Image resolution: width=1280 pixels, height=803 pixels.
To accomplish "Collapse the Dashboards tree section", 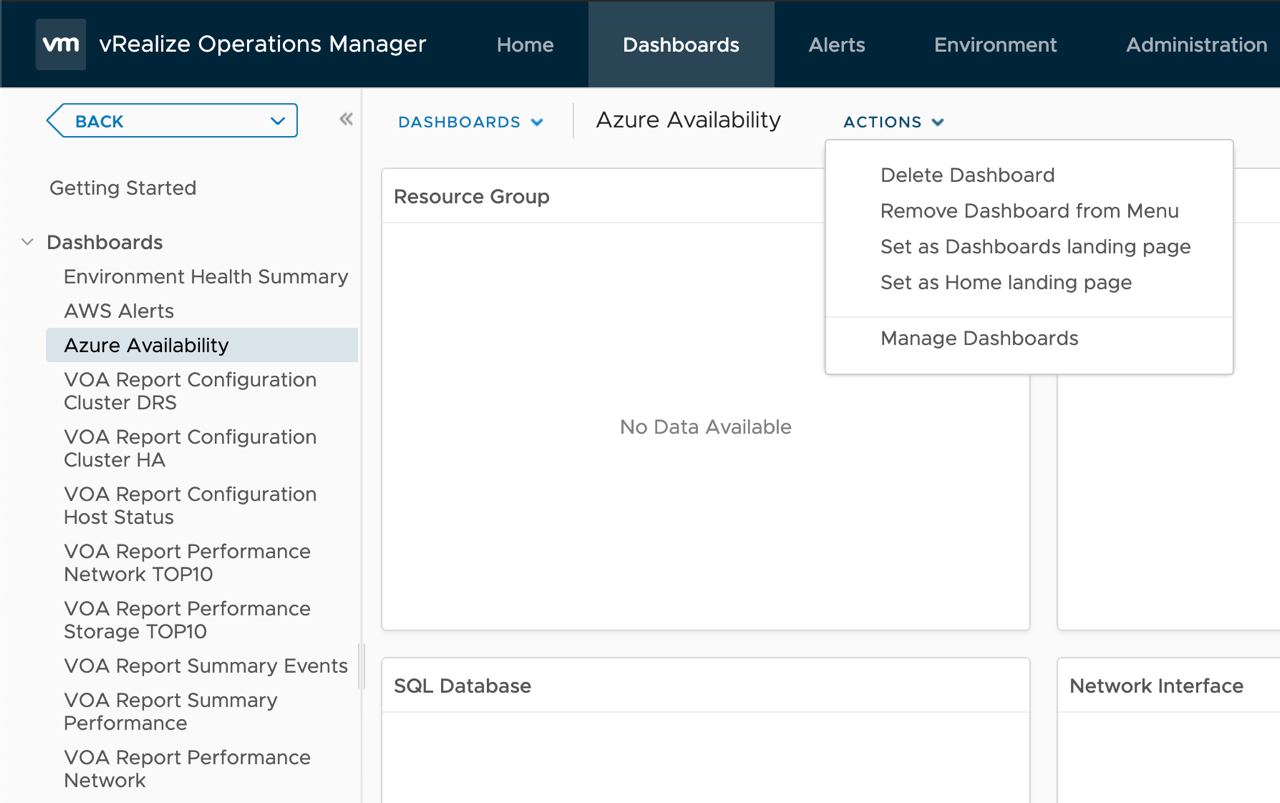I will (27, 242).
